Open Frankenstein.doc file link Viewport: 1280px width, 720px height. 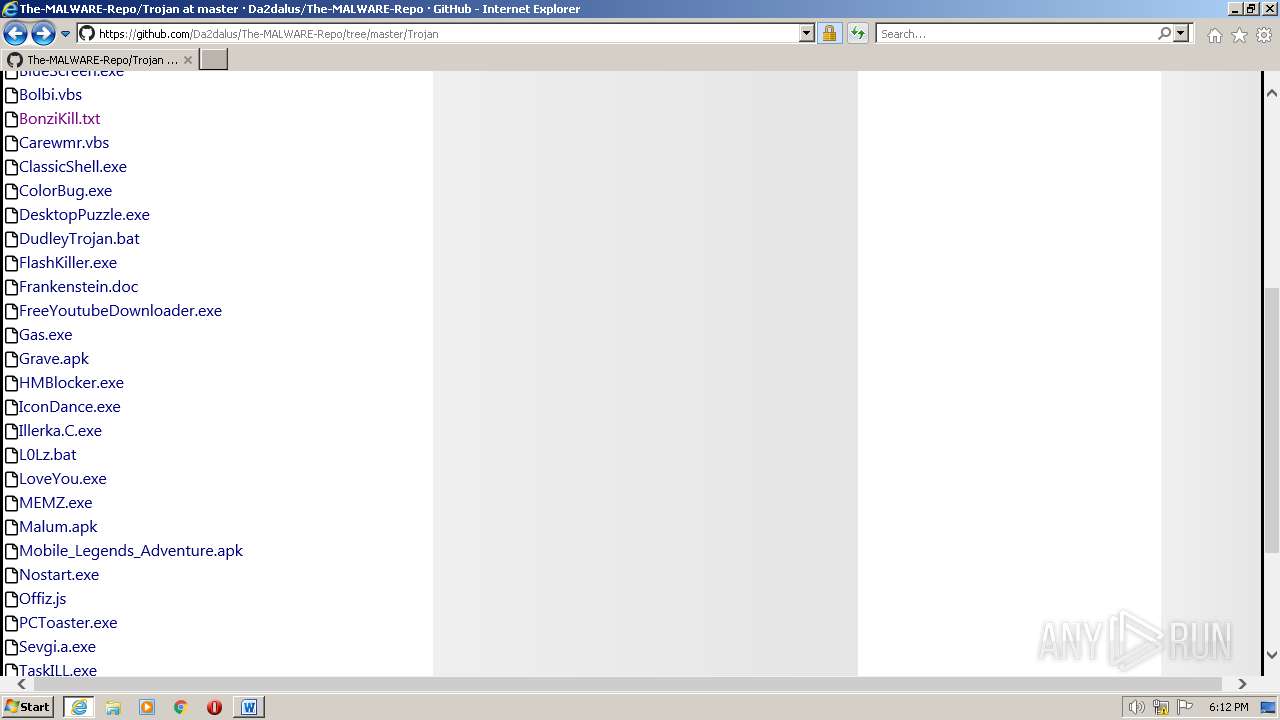click(78, 287)
